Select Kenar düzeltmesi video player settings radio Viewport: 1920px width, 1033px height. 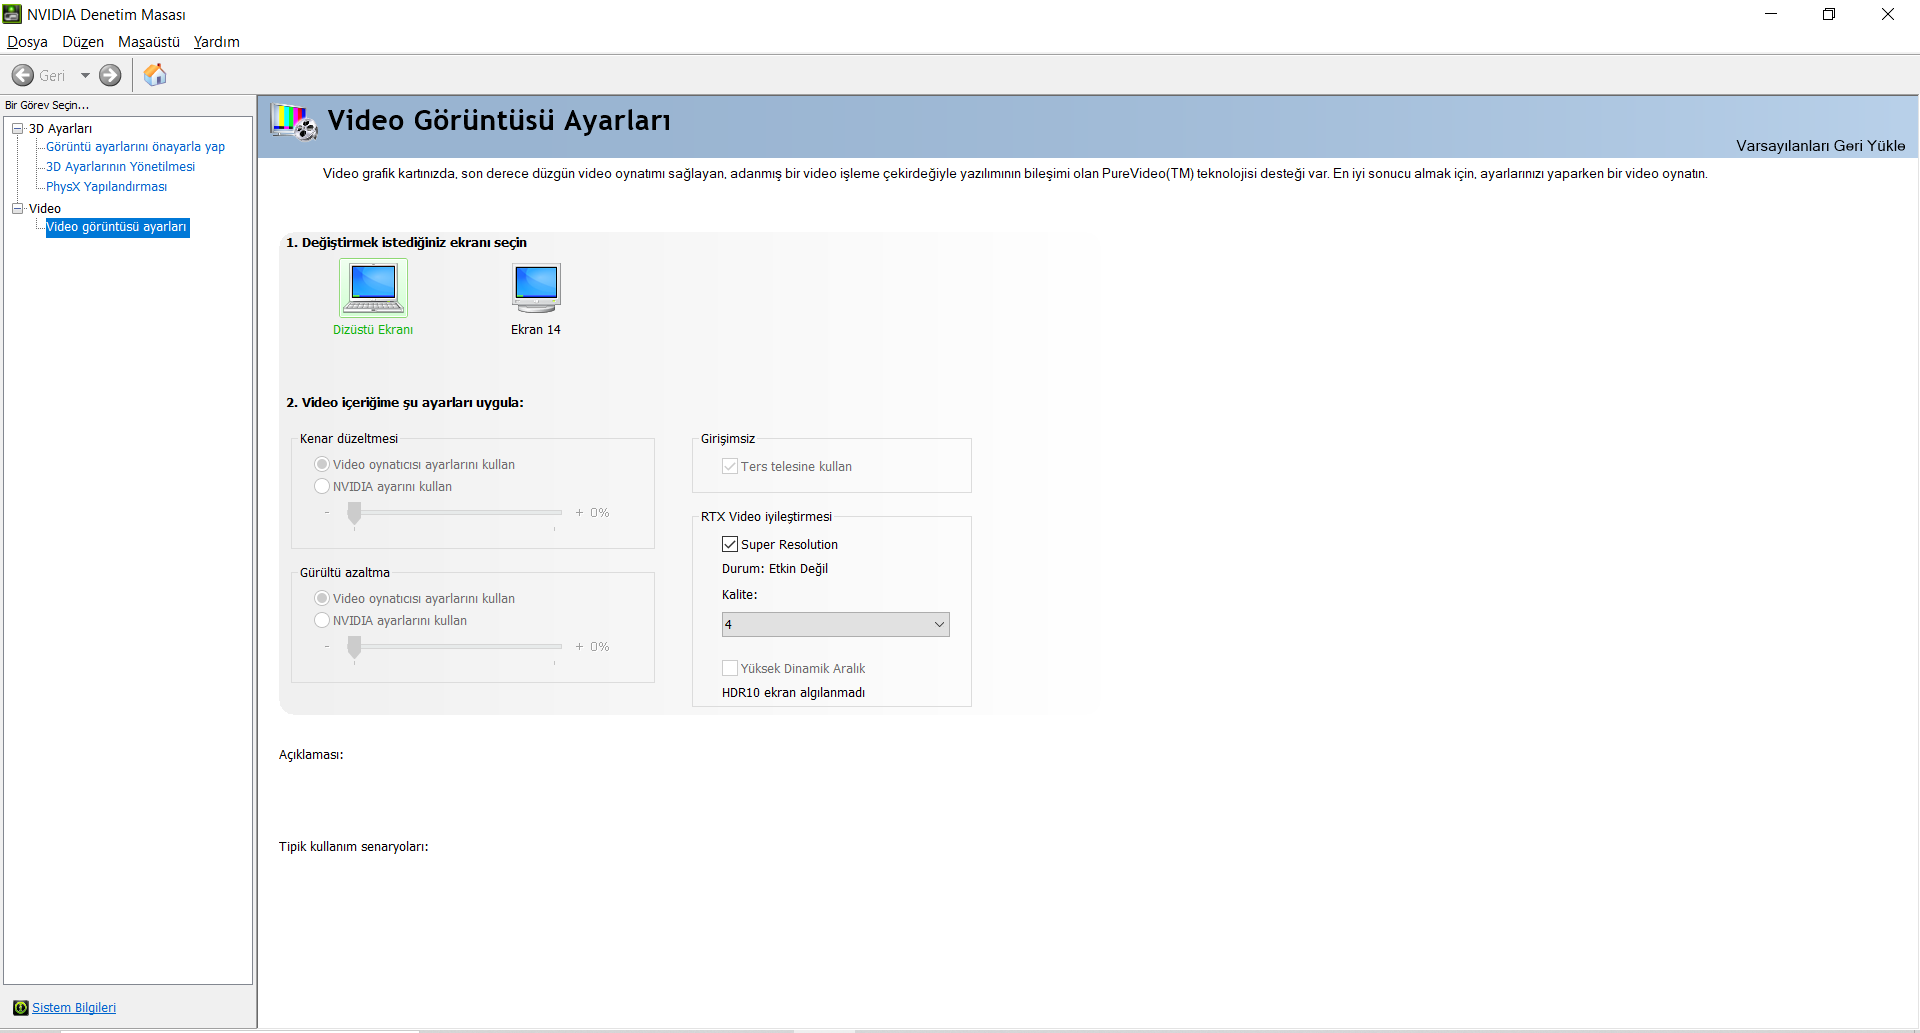click(322, 464)
